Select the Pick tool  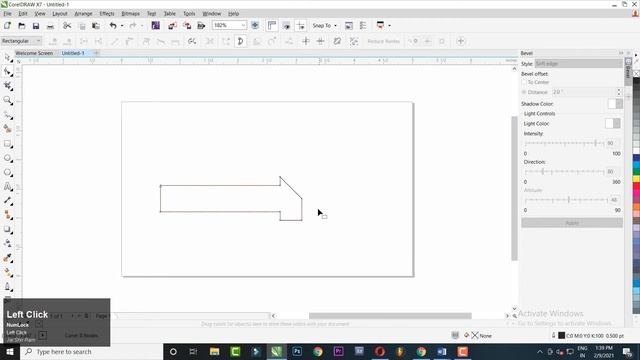coord(7,57)
